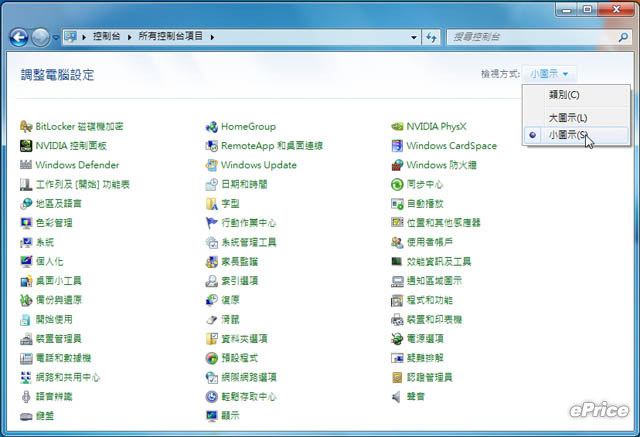Click the 控制台 breadcrumb segment
The width and height of the screenshot is (640, 437).
click(107, 36)
